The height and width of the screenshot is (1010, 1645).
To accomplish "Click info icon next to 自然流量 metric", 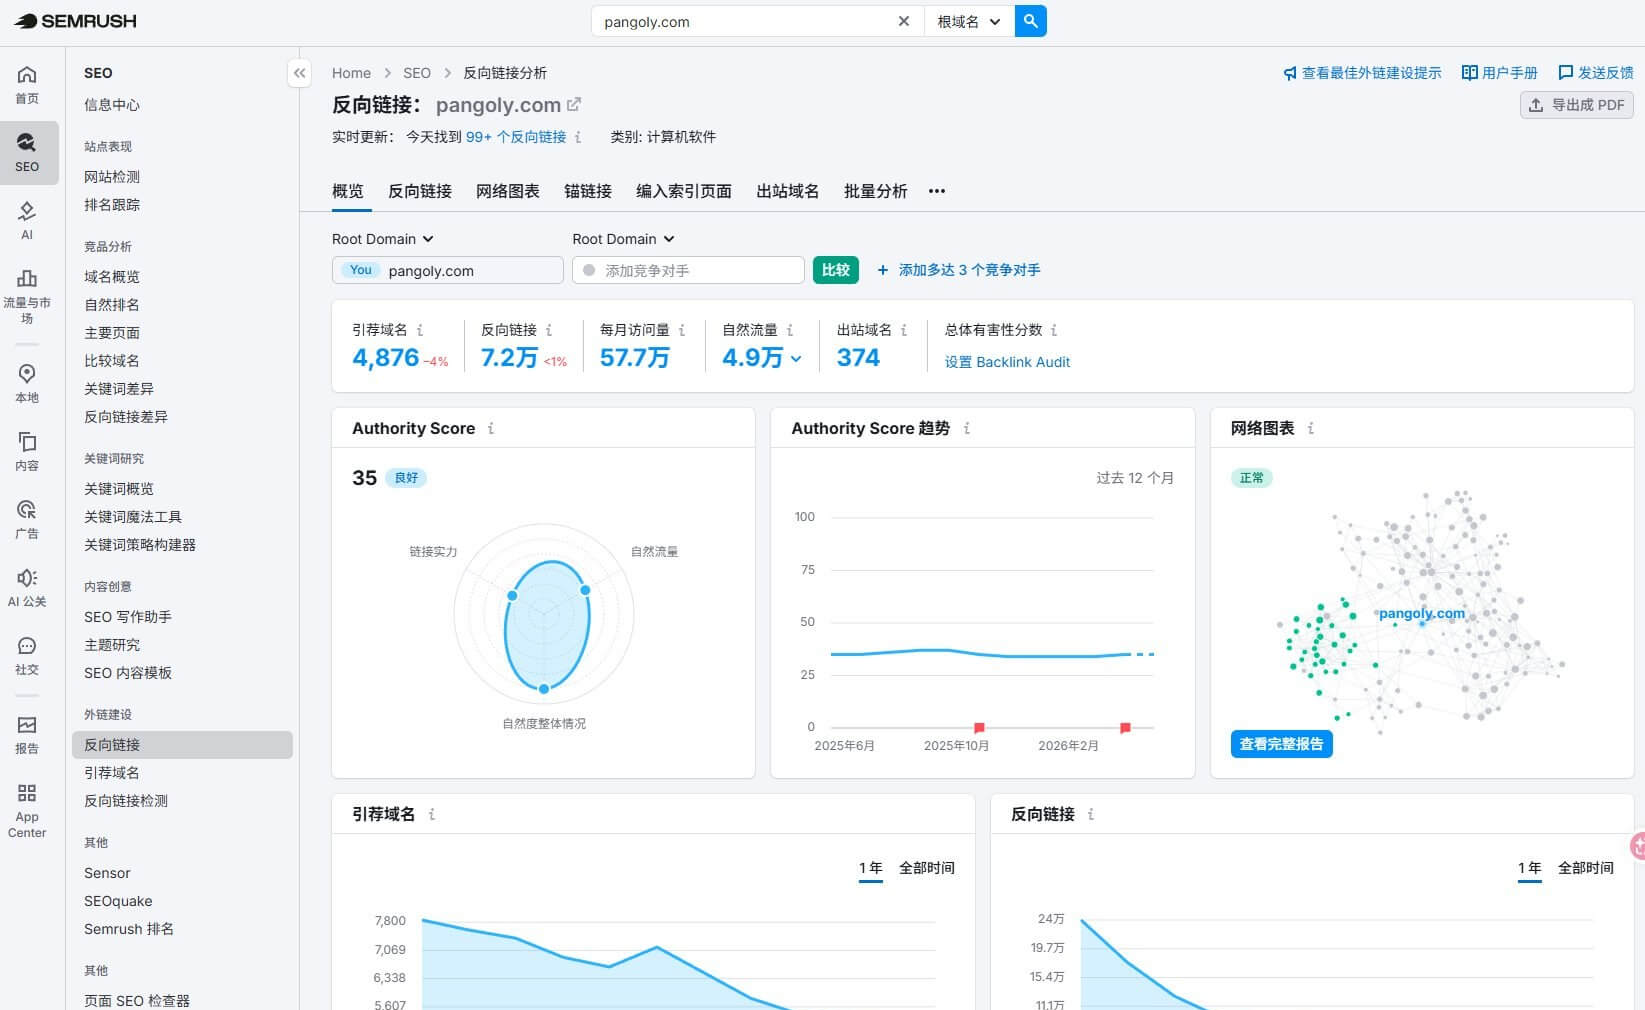I will pyautogui.click(x=790, y=330).
